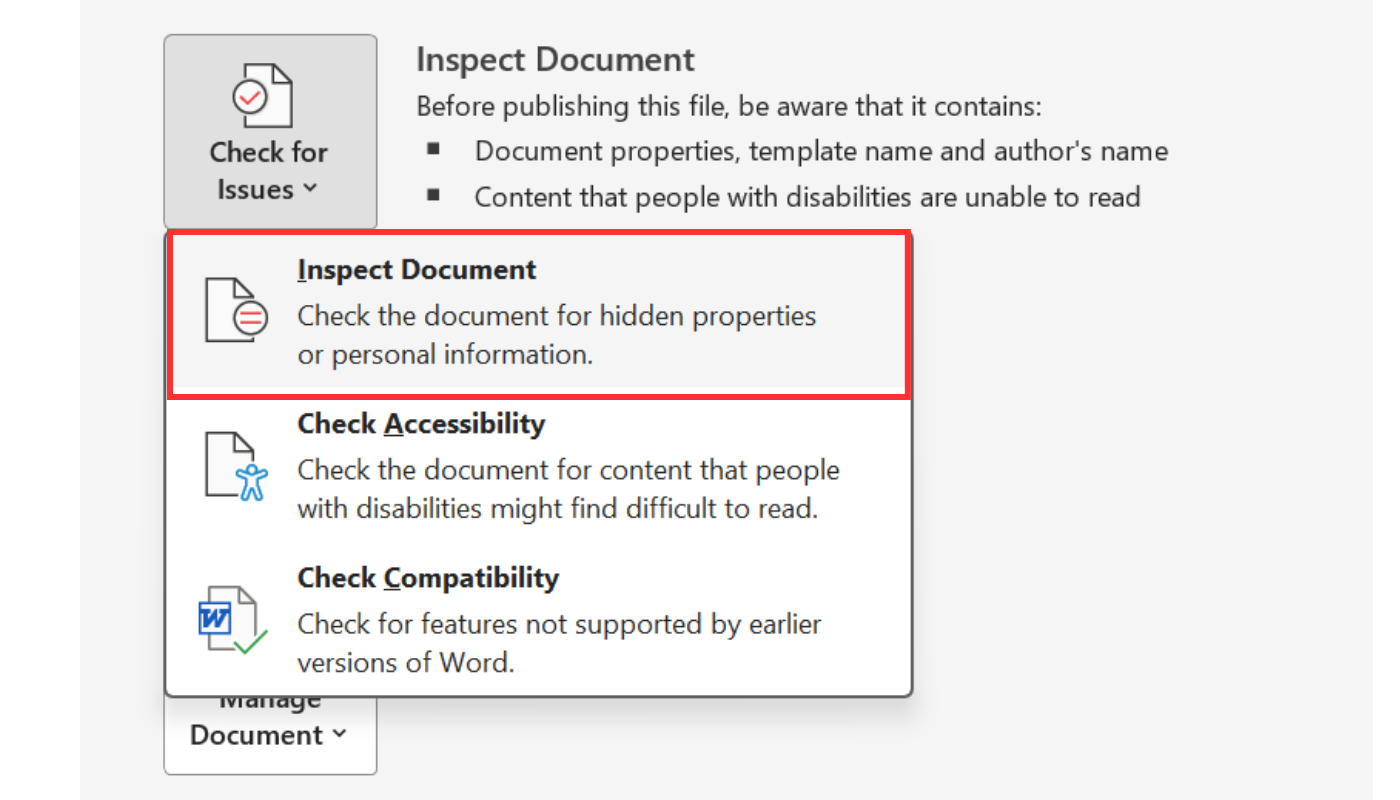Choose the hidden properties or personal information description

click(557, 335)
